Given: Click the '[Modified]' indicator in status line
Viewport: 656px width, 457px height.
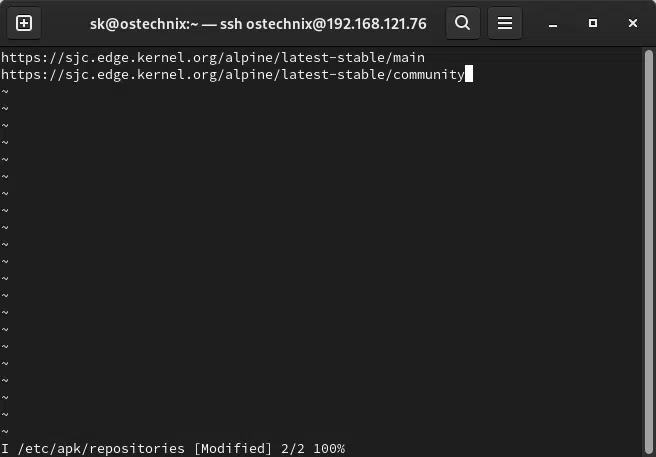Looking at the screenshot, I should (232, 449).
